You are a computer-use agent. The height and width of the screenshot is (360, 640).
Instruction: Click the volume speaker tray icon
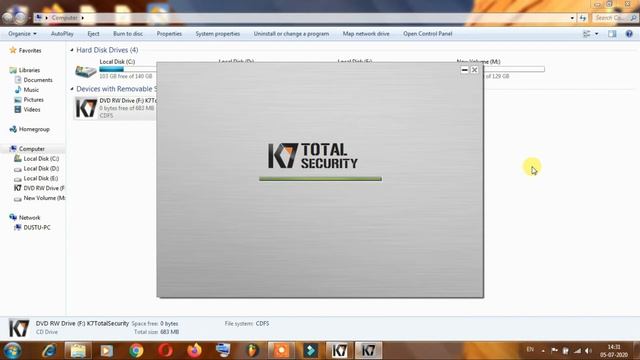(x=588, y=351)
